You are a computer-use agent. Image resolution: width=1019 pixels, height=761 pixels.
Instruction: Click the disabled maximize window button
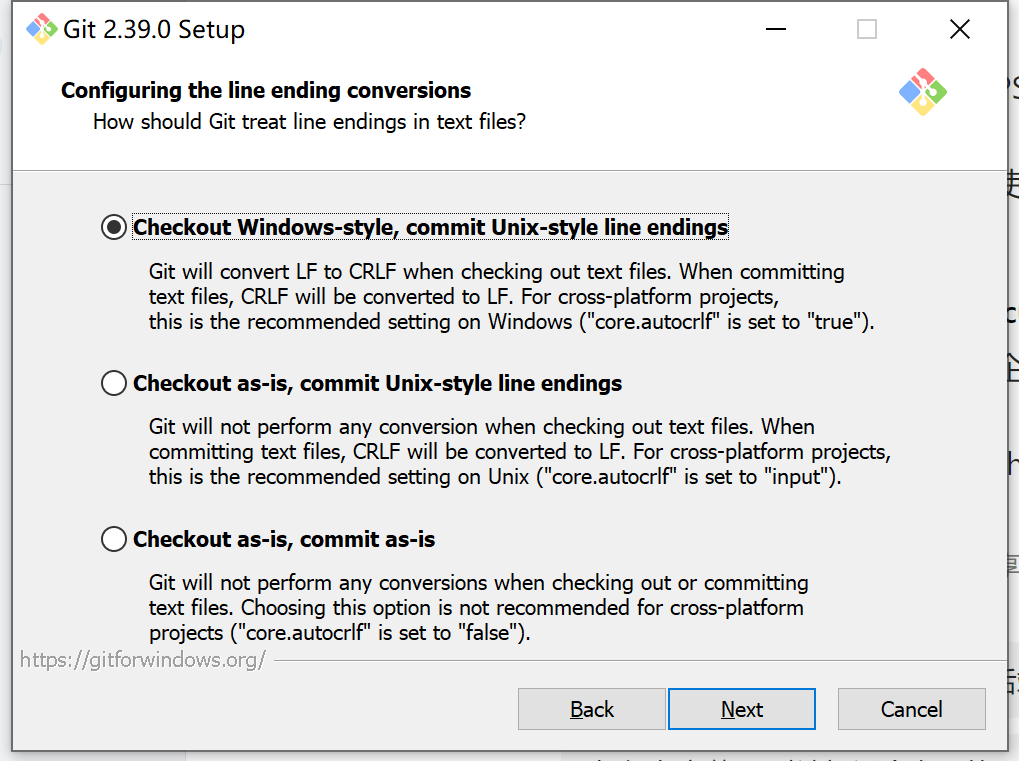(x=867, y=30)
